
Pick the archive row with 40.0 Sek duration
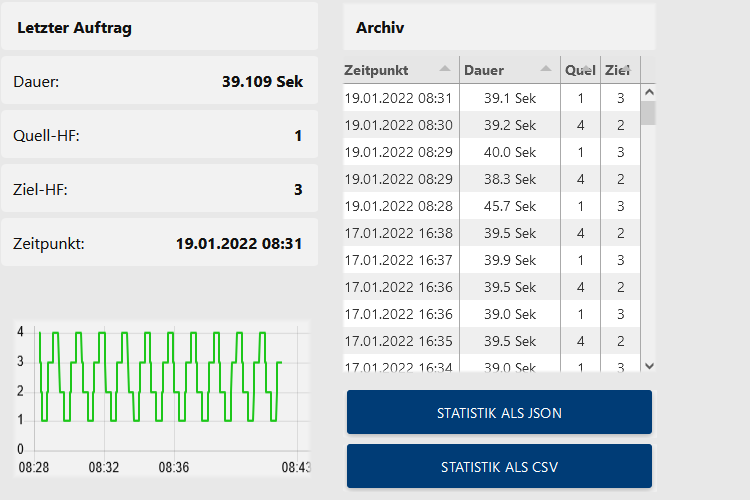click(x=510, y=152)
